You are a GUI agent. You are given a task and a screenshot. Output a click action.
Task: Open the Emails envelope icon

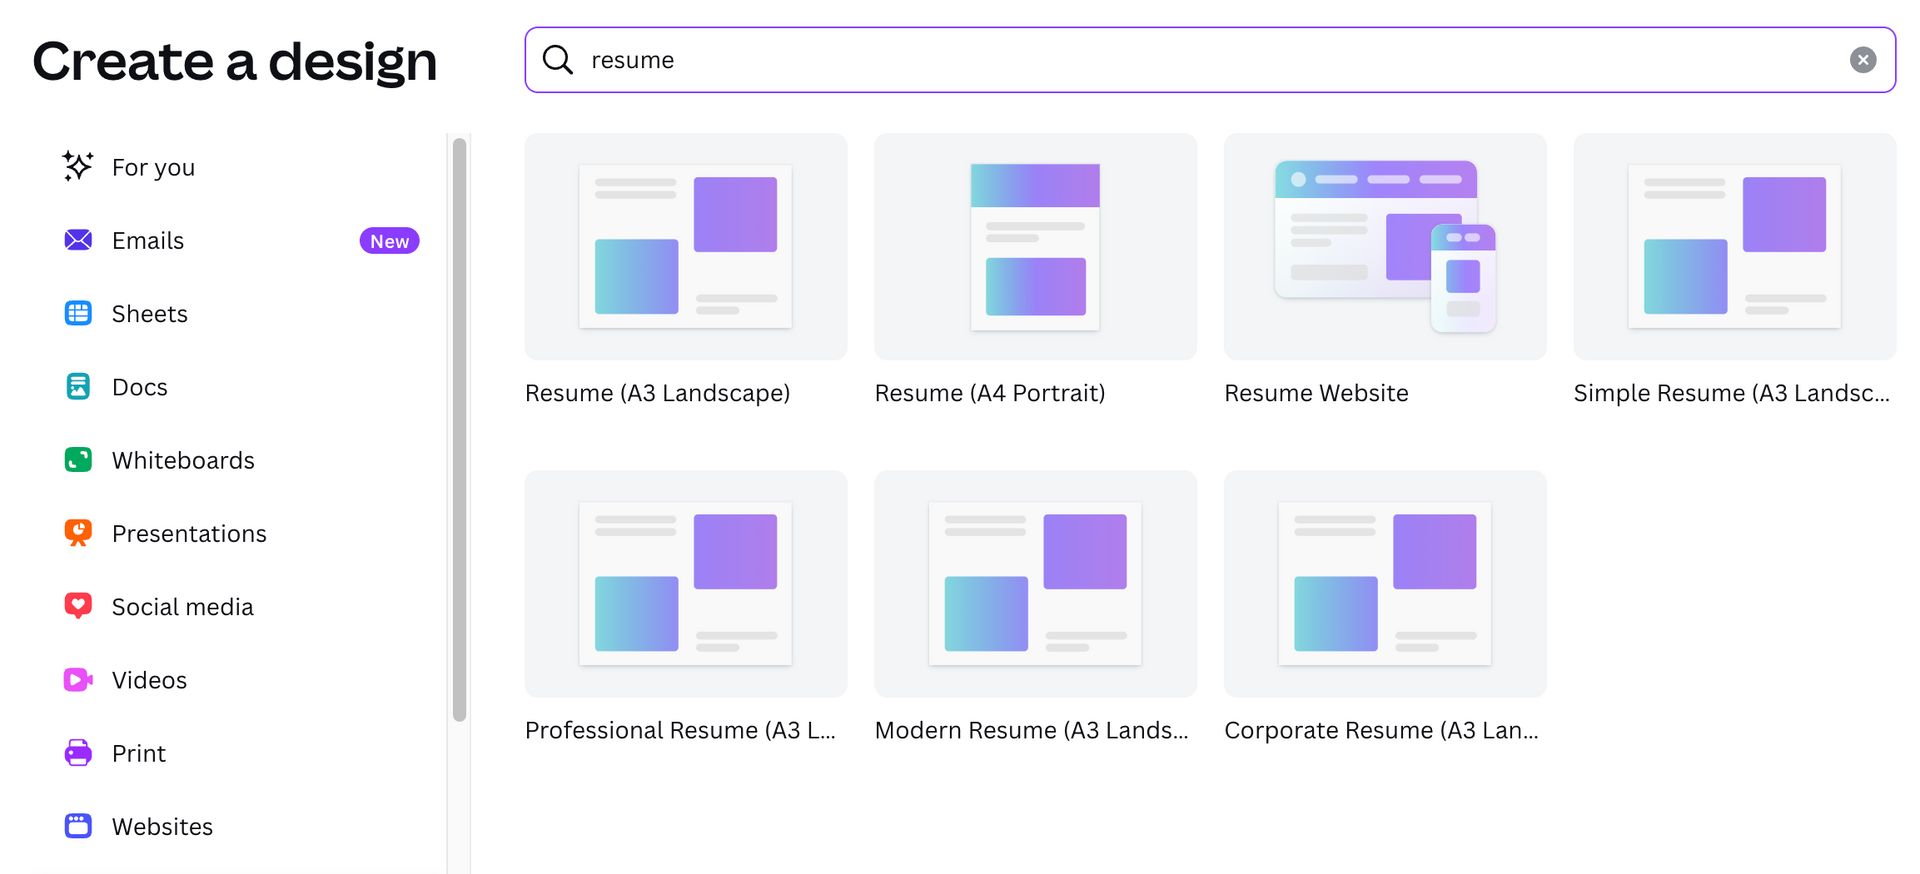point(78,240)
